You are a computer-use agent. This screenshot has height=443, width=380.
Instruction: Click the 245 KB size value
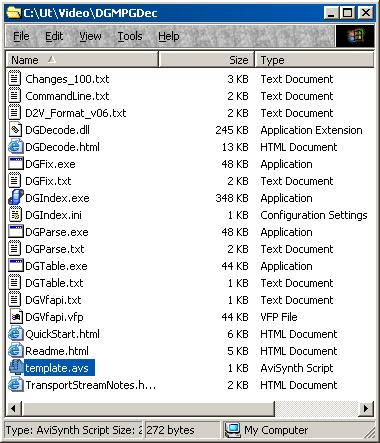pyautogui.click(x=232, y=130)
